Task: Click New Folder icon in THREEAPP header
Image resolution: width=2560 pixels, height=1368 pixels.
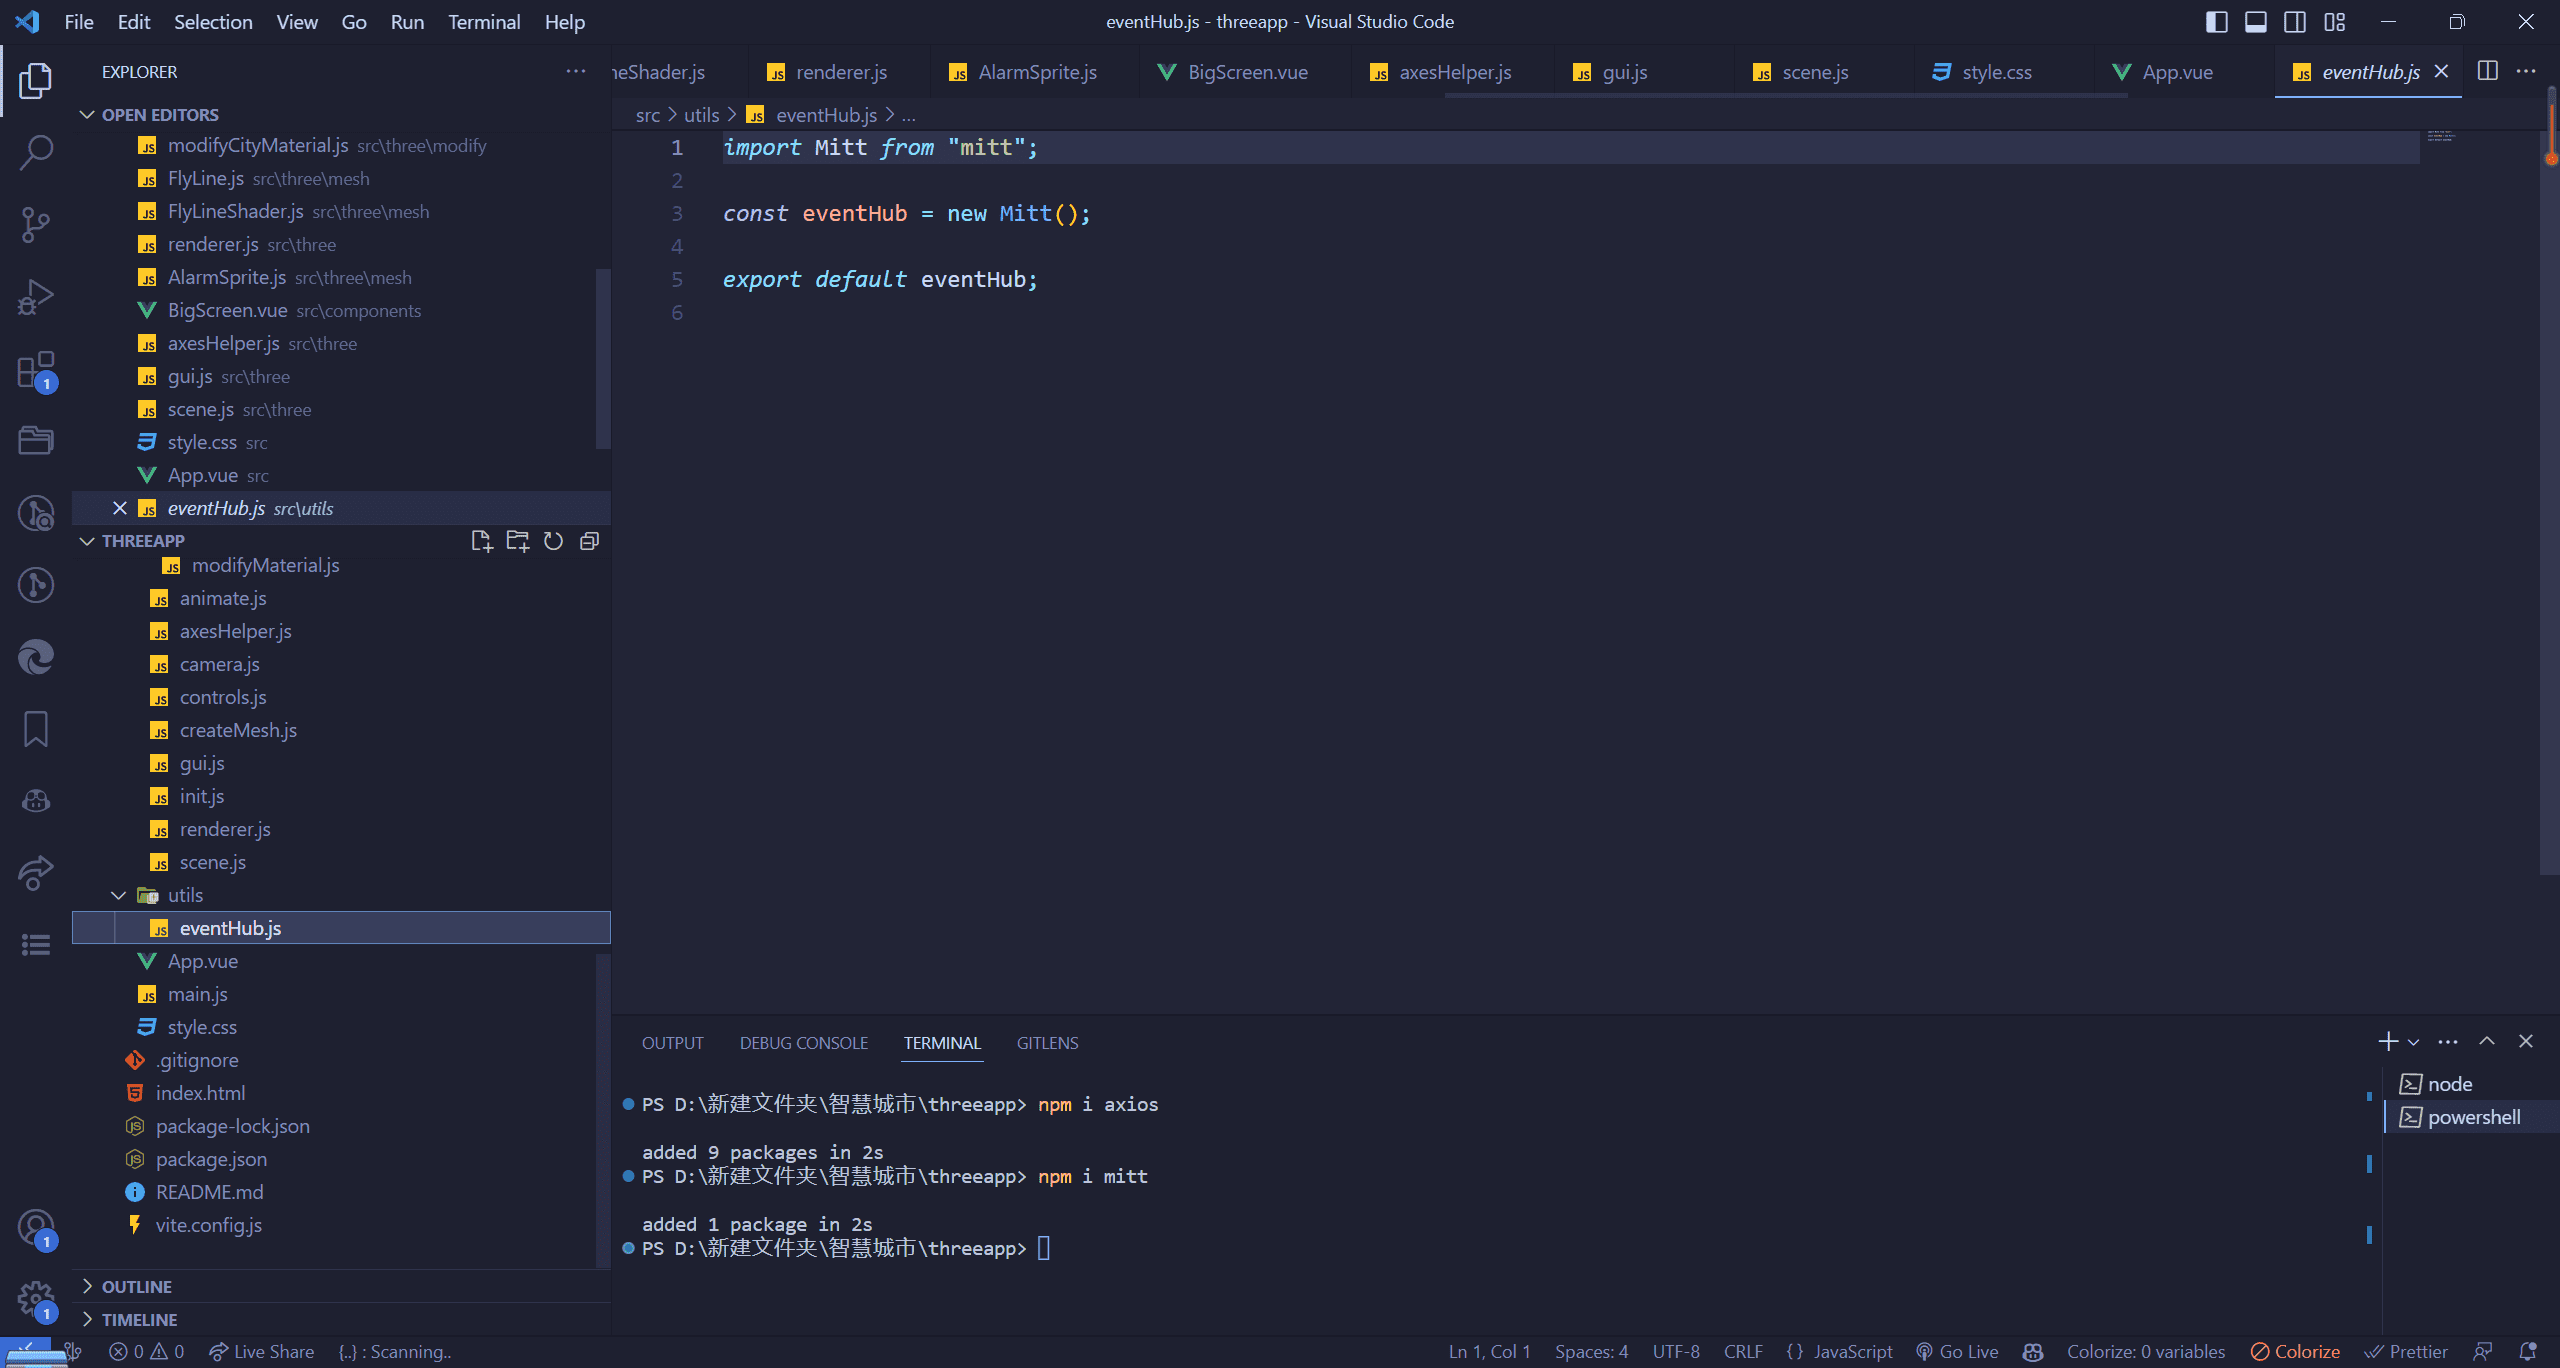Action: tap(517, 541)
